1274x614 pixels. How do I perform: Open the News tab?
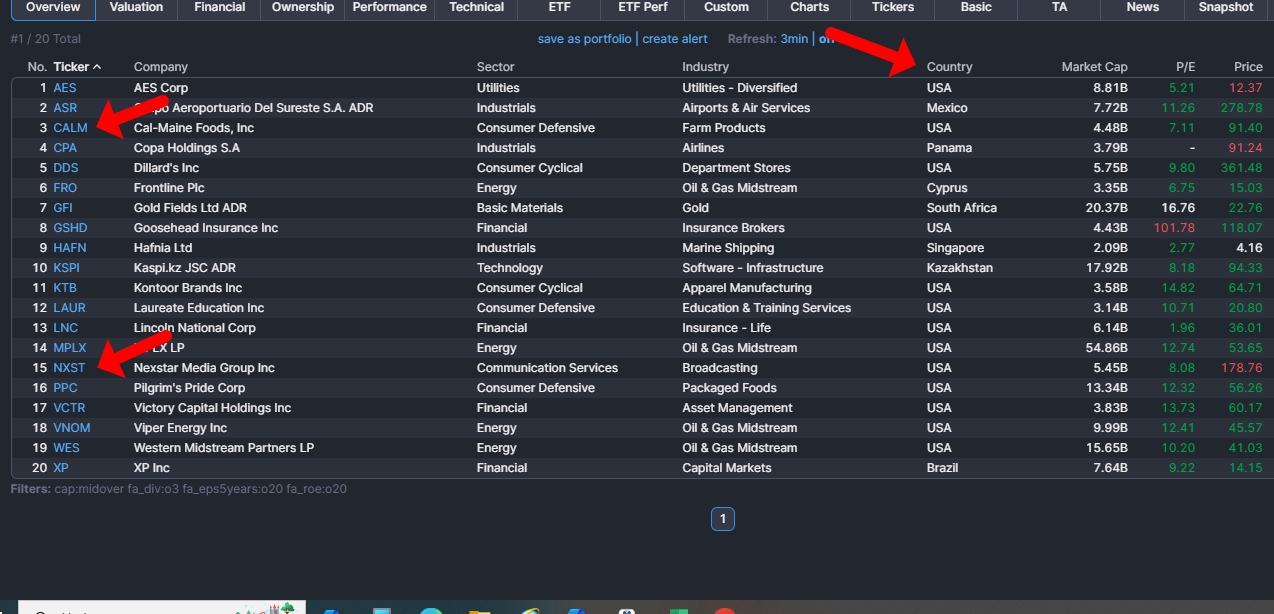point(1142,8)
